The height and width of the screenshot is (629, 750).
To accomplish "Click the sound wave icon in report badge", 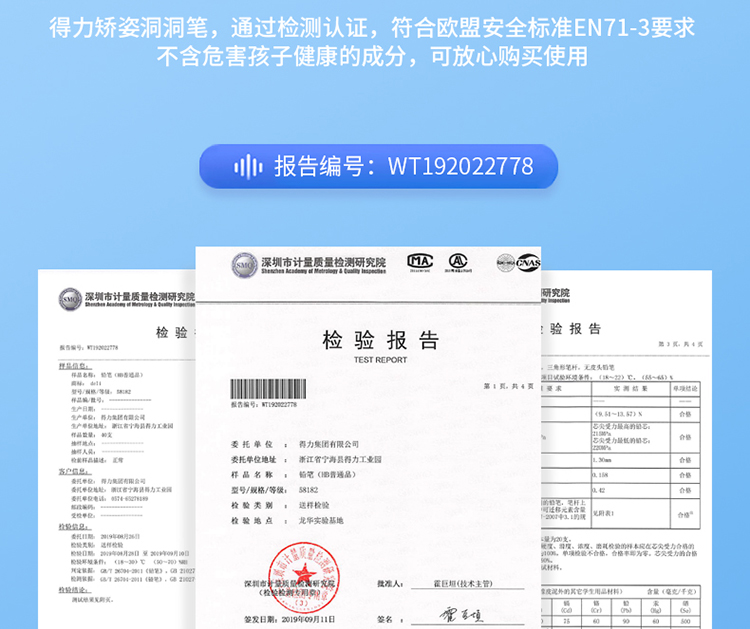I will coord(247,166).
